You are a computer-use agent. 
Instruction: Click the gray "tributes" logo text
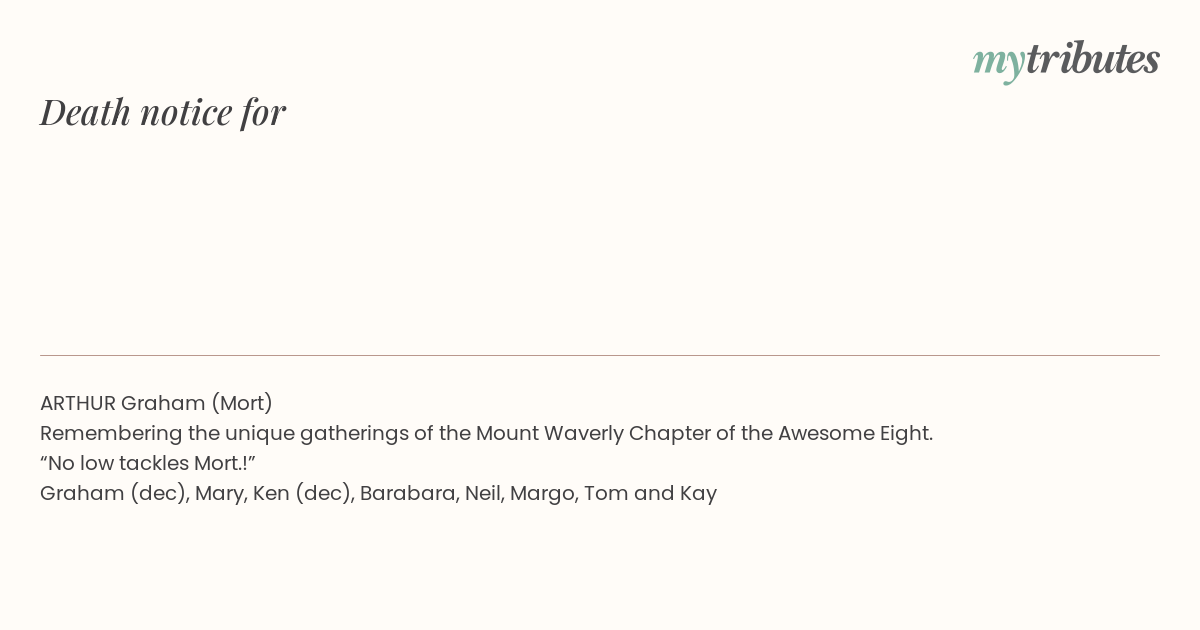[x=1092, y=59]
